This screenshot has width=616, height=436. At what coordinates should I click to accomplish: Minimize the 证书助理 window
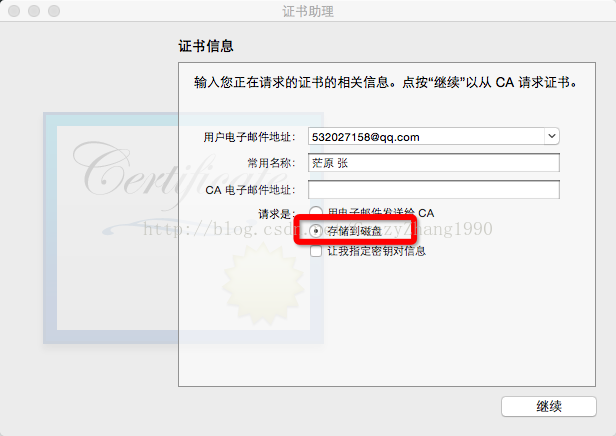34,11
